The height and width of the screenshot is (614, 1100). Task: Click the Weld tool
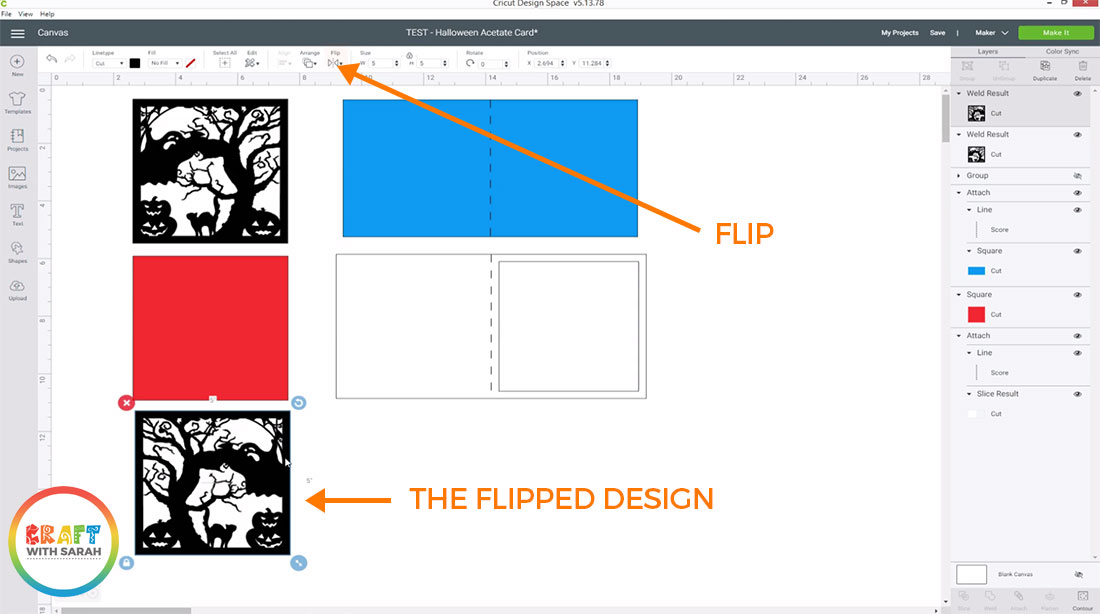(x=990, y=599)
